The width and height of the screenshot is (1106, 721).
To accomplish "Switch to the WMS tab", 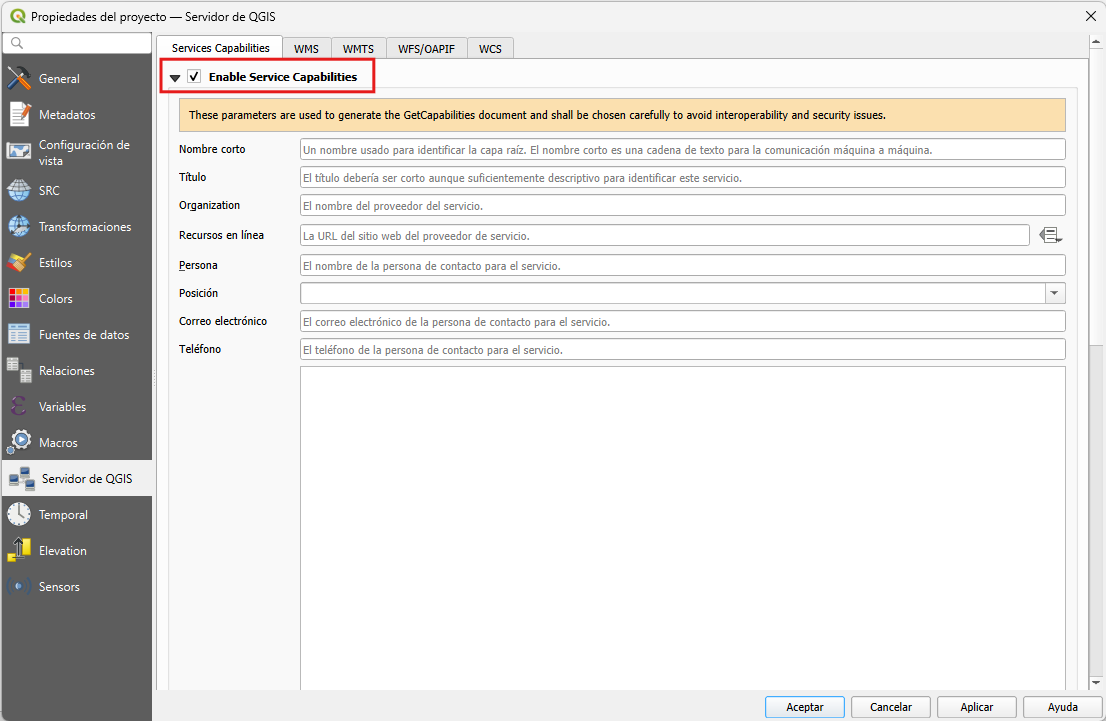I will click(x=306, y=48).
